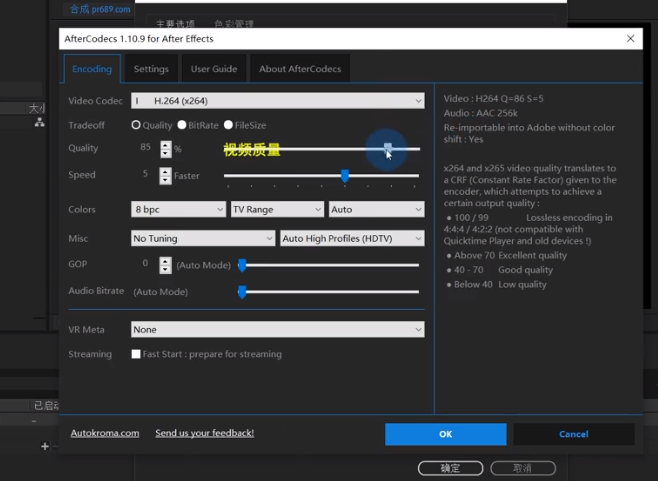
Task: Click the 确定 button in background dialog
Action: click(x=450, y=468)
